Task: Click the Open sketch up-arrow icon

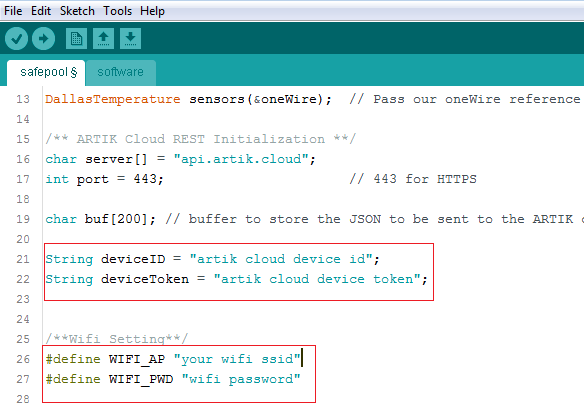Action: coord(104,38)
